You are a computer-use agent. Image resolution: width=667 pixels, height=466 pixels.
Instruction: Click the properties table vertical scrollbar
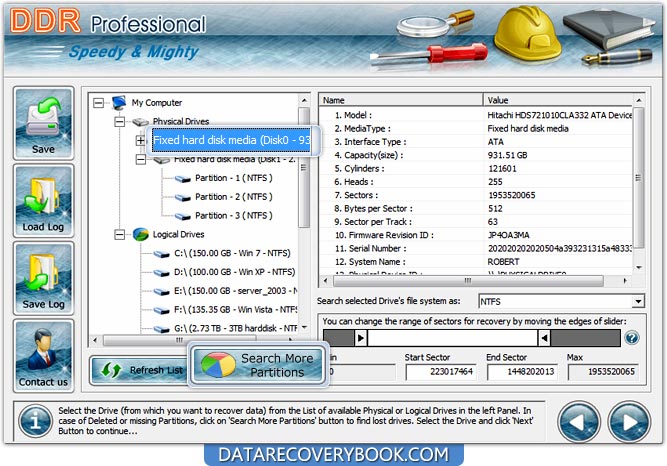(x=638, y=177)
